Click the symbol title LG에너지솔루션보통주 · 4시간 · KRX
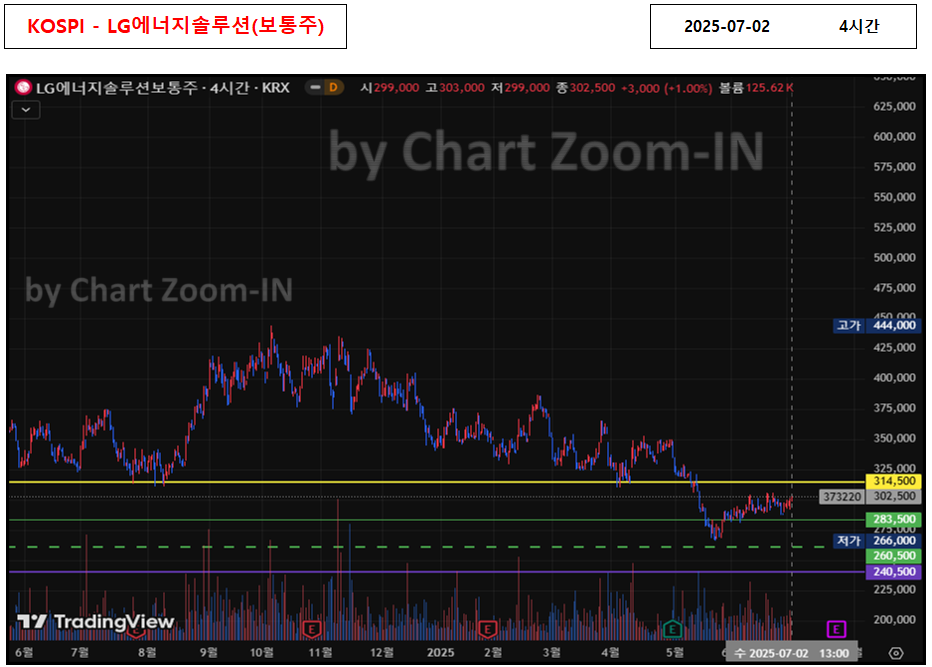 [163, 87]
